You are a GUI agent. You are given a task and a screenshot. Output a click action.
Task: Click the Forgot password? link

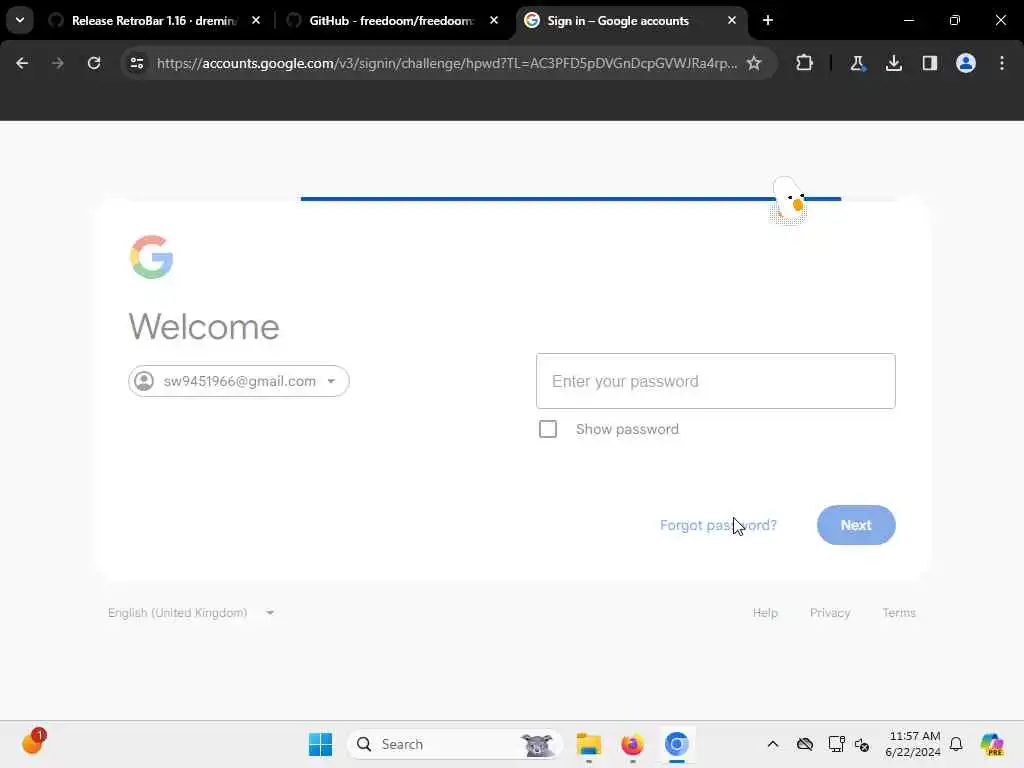(x=718, y=525)
